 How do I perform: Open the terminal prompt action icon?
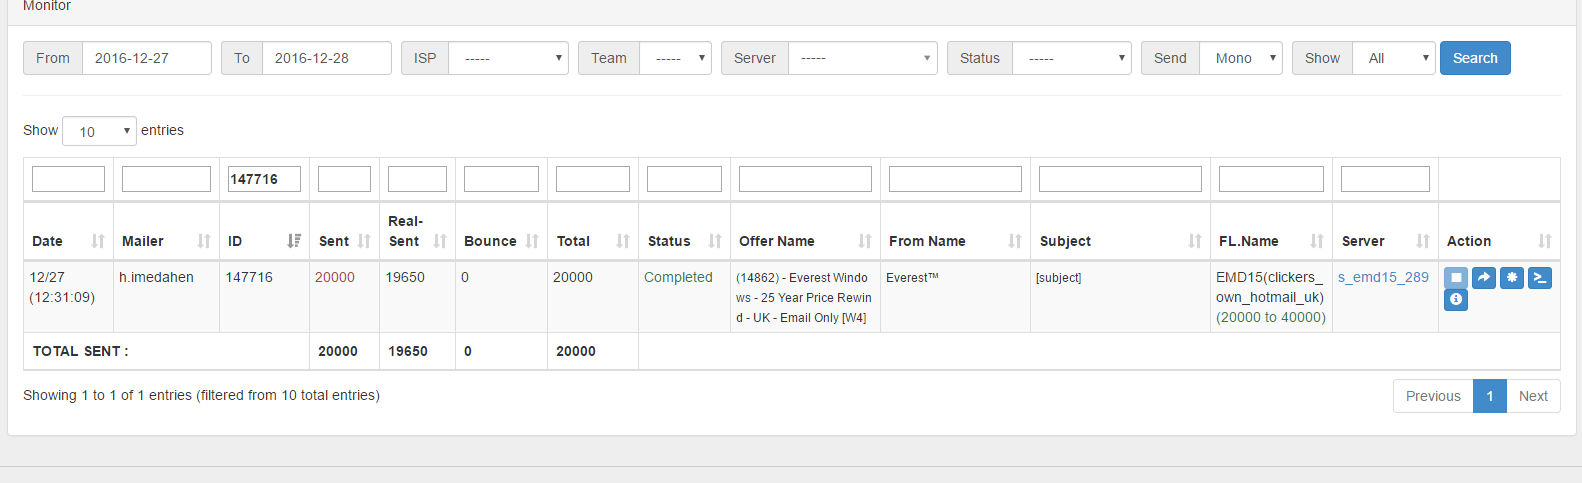(1540, 278)
